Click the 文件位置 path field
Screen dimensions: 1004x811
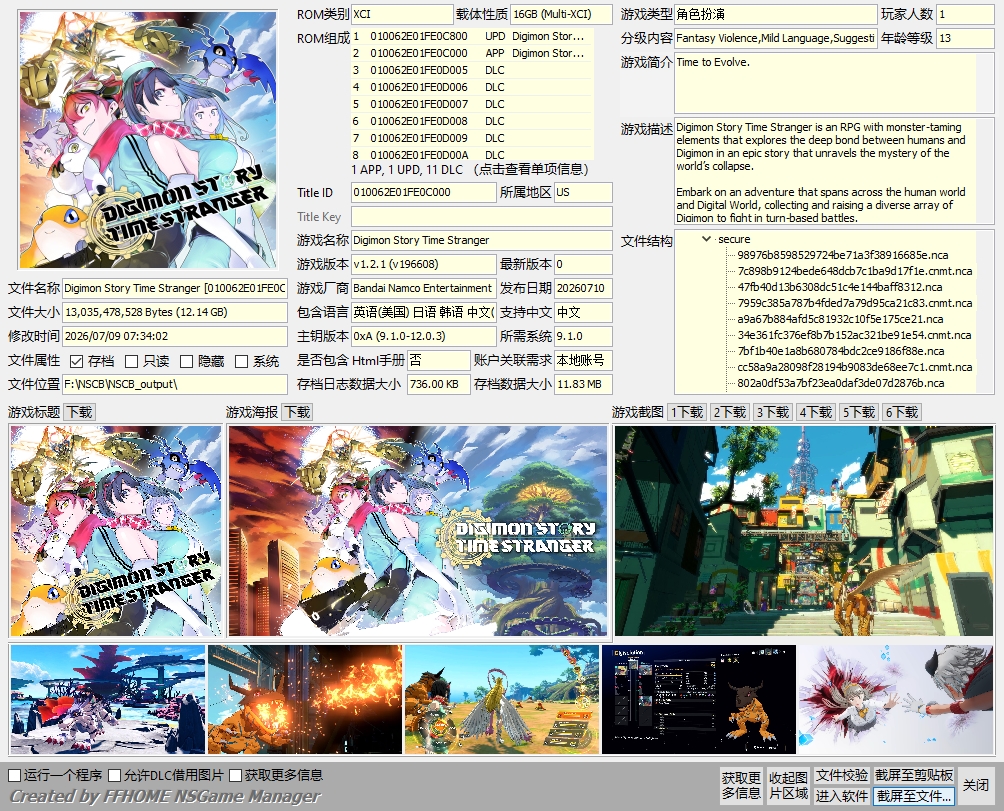pyautogui.click(x=175, y=384)
